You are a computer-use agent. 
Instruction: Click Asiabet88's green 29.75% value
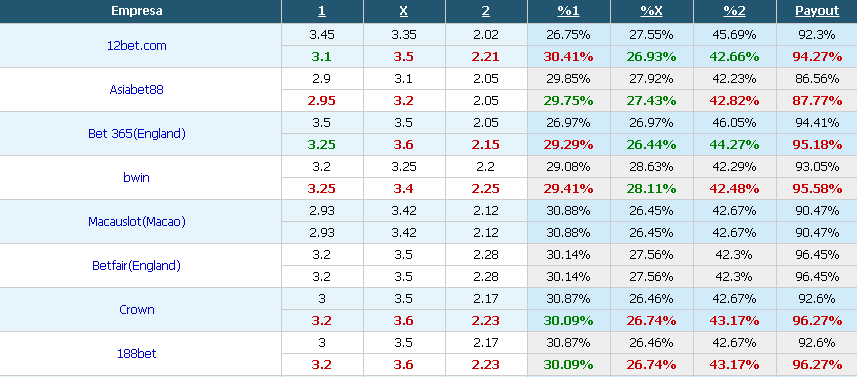click(568, 101)
